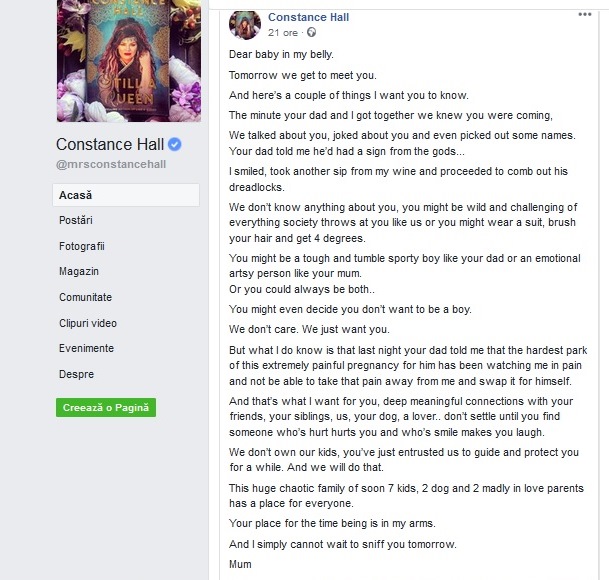Open the Evenimente section
Viewport: 609px width, 580px height.
[x=86, y=348]
